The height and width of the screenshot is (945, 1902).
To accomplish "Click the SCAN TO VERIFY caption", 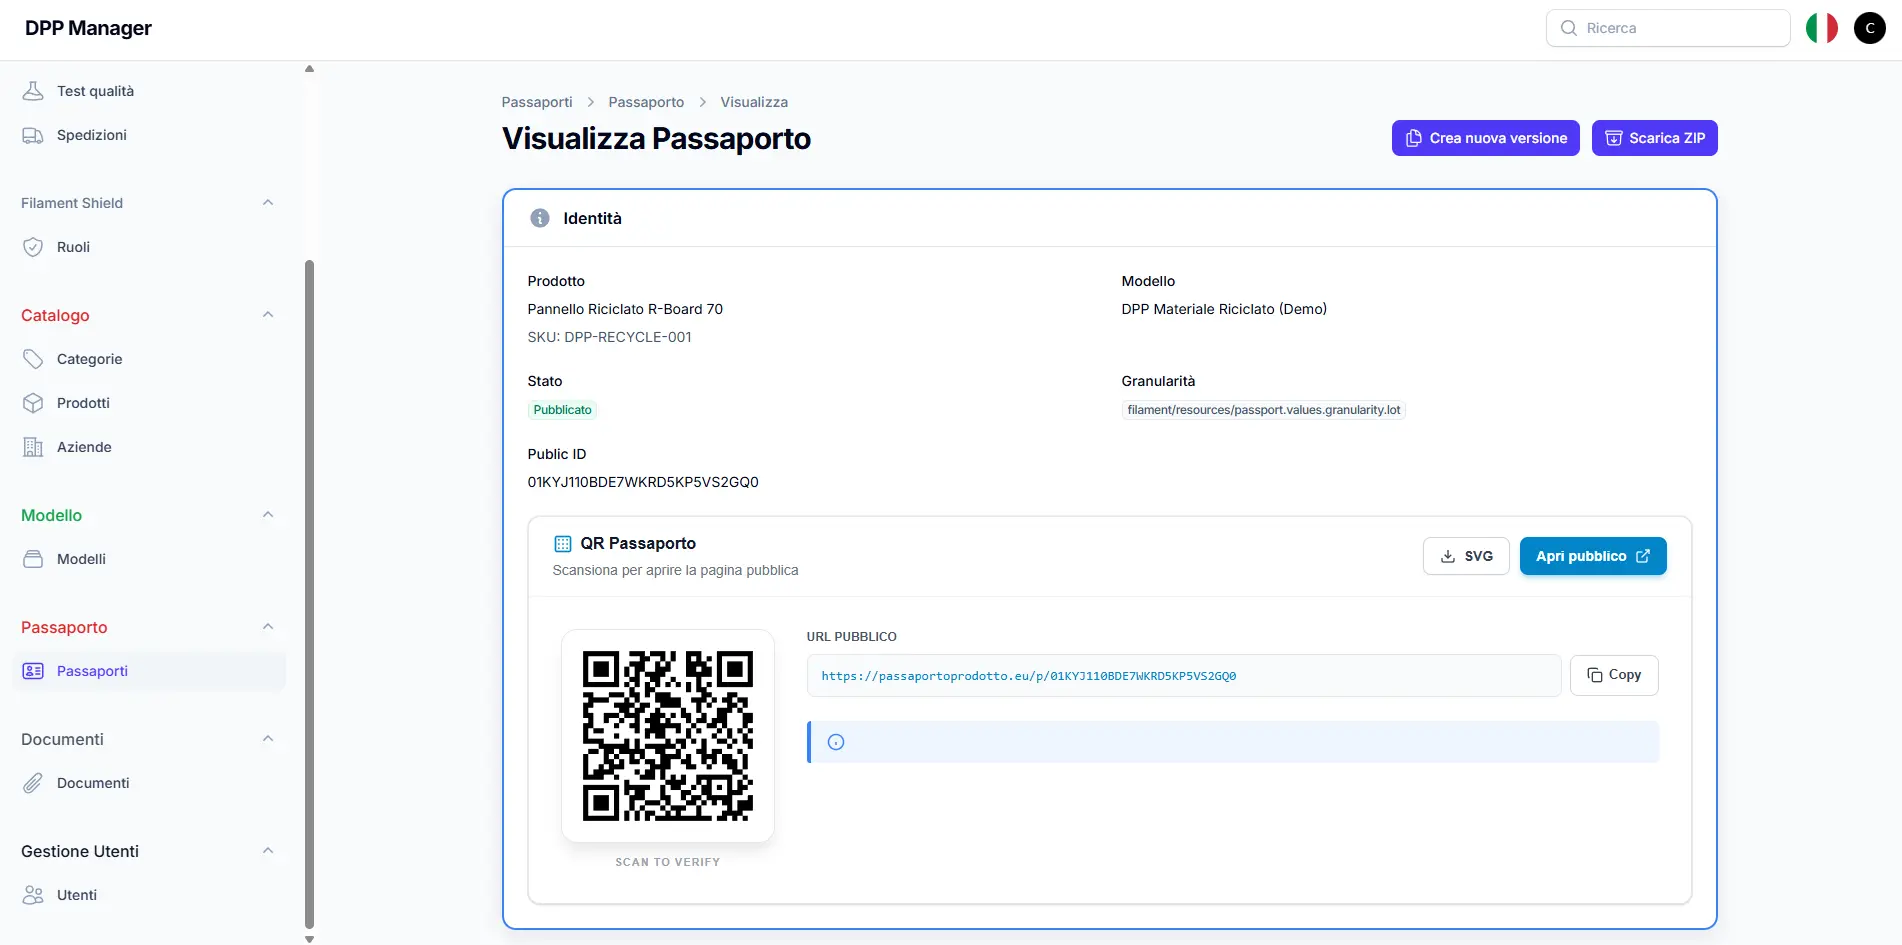I will tap(668, 862).
